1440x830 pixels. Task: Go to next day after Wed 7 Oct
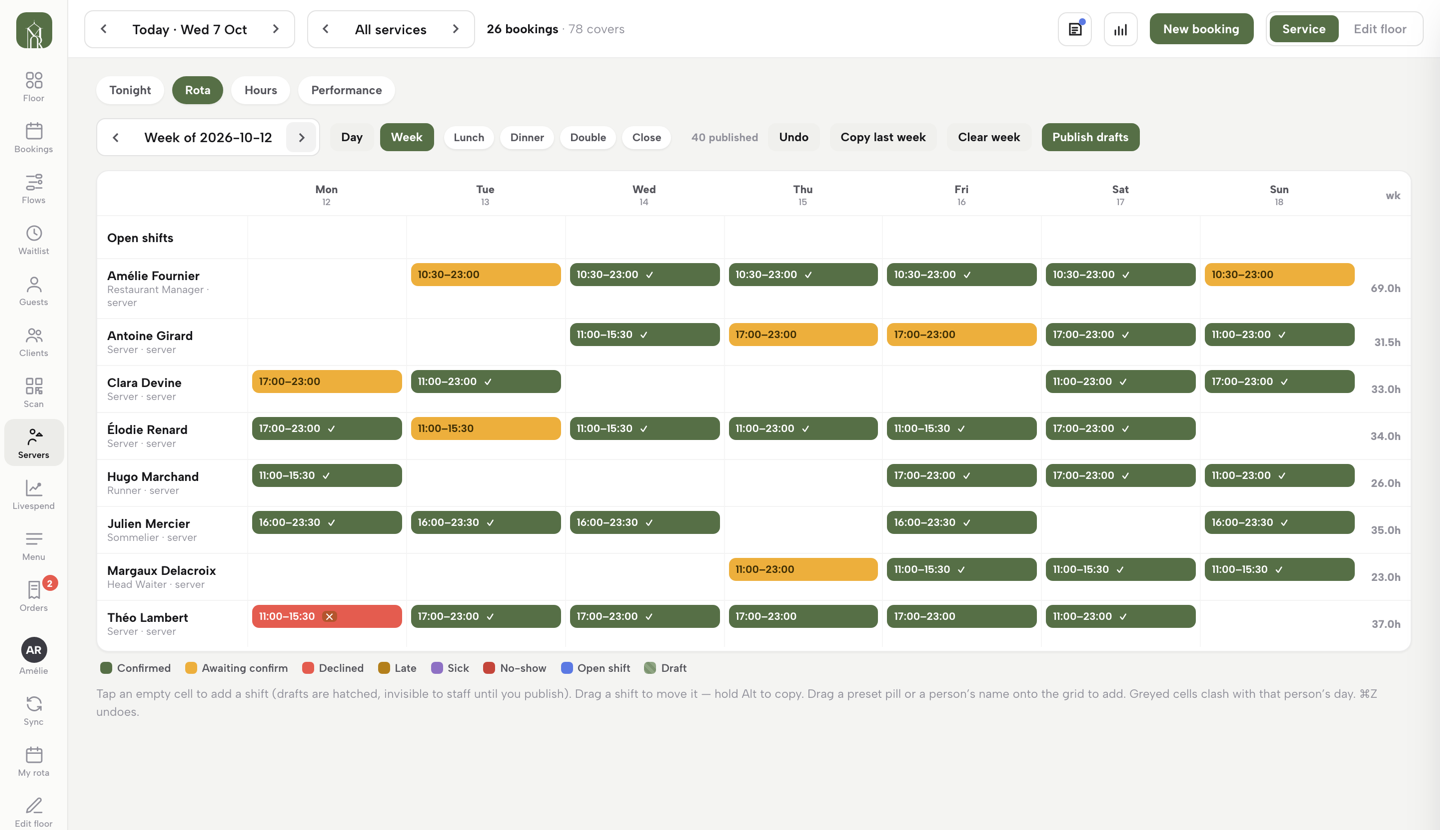click(276, 29)
